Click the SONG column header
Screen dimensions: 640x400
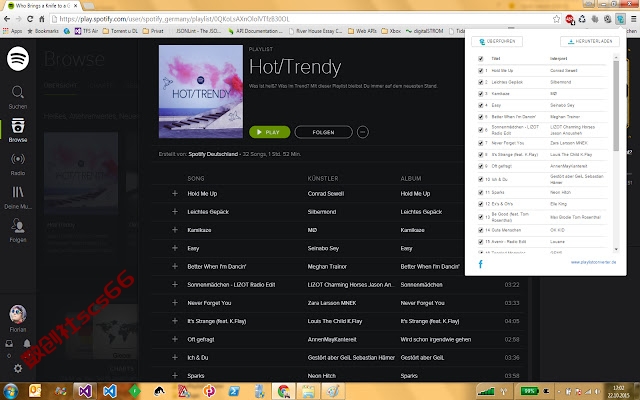(196, 178)
